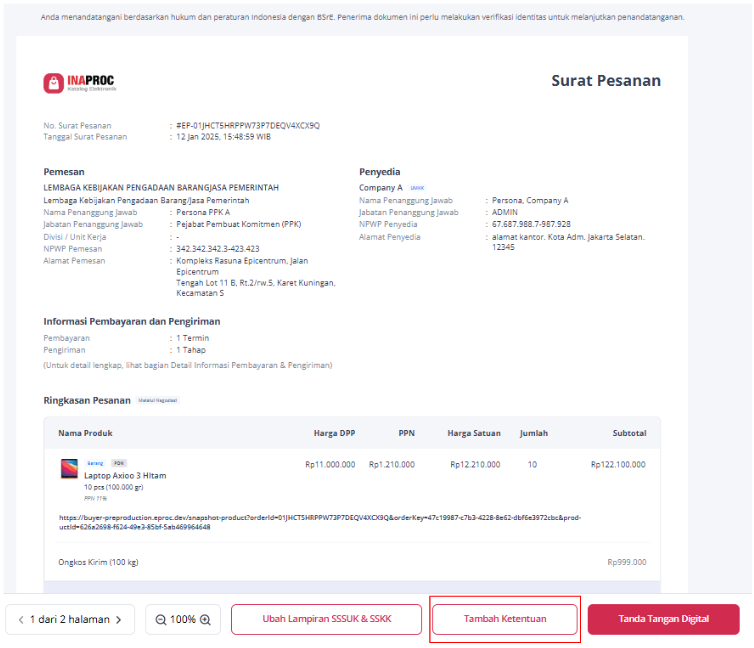The width and height of the screenshot is (754, 648).
Task: Click the Nama Produk column header
Action: coord(85,434)
